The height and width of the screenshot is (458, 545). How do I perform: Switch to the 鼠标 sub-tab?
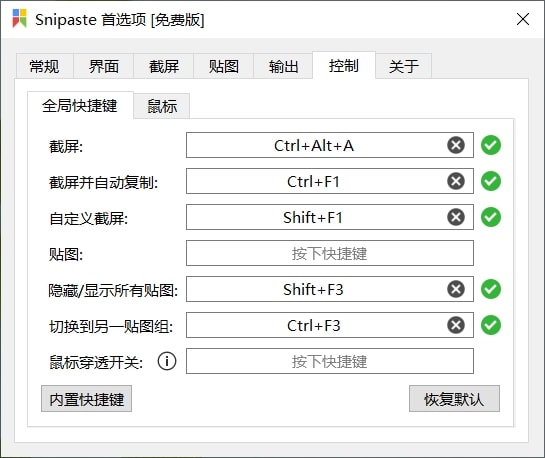(x=162, y=106)
